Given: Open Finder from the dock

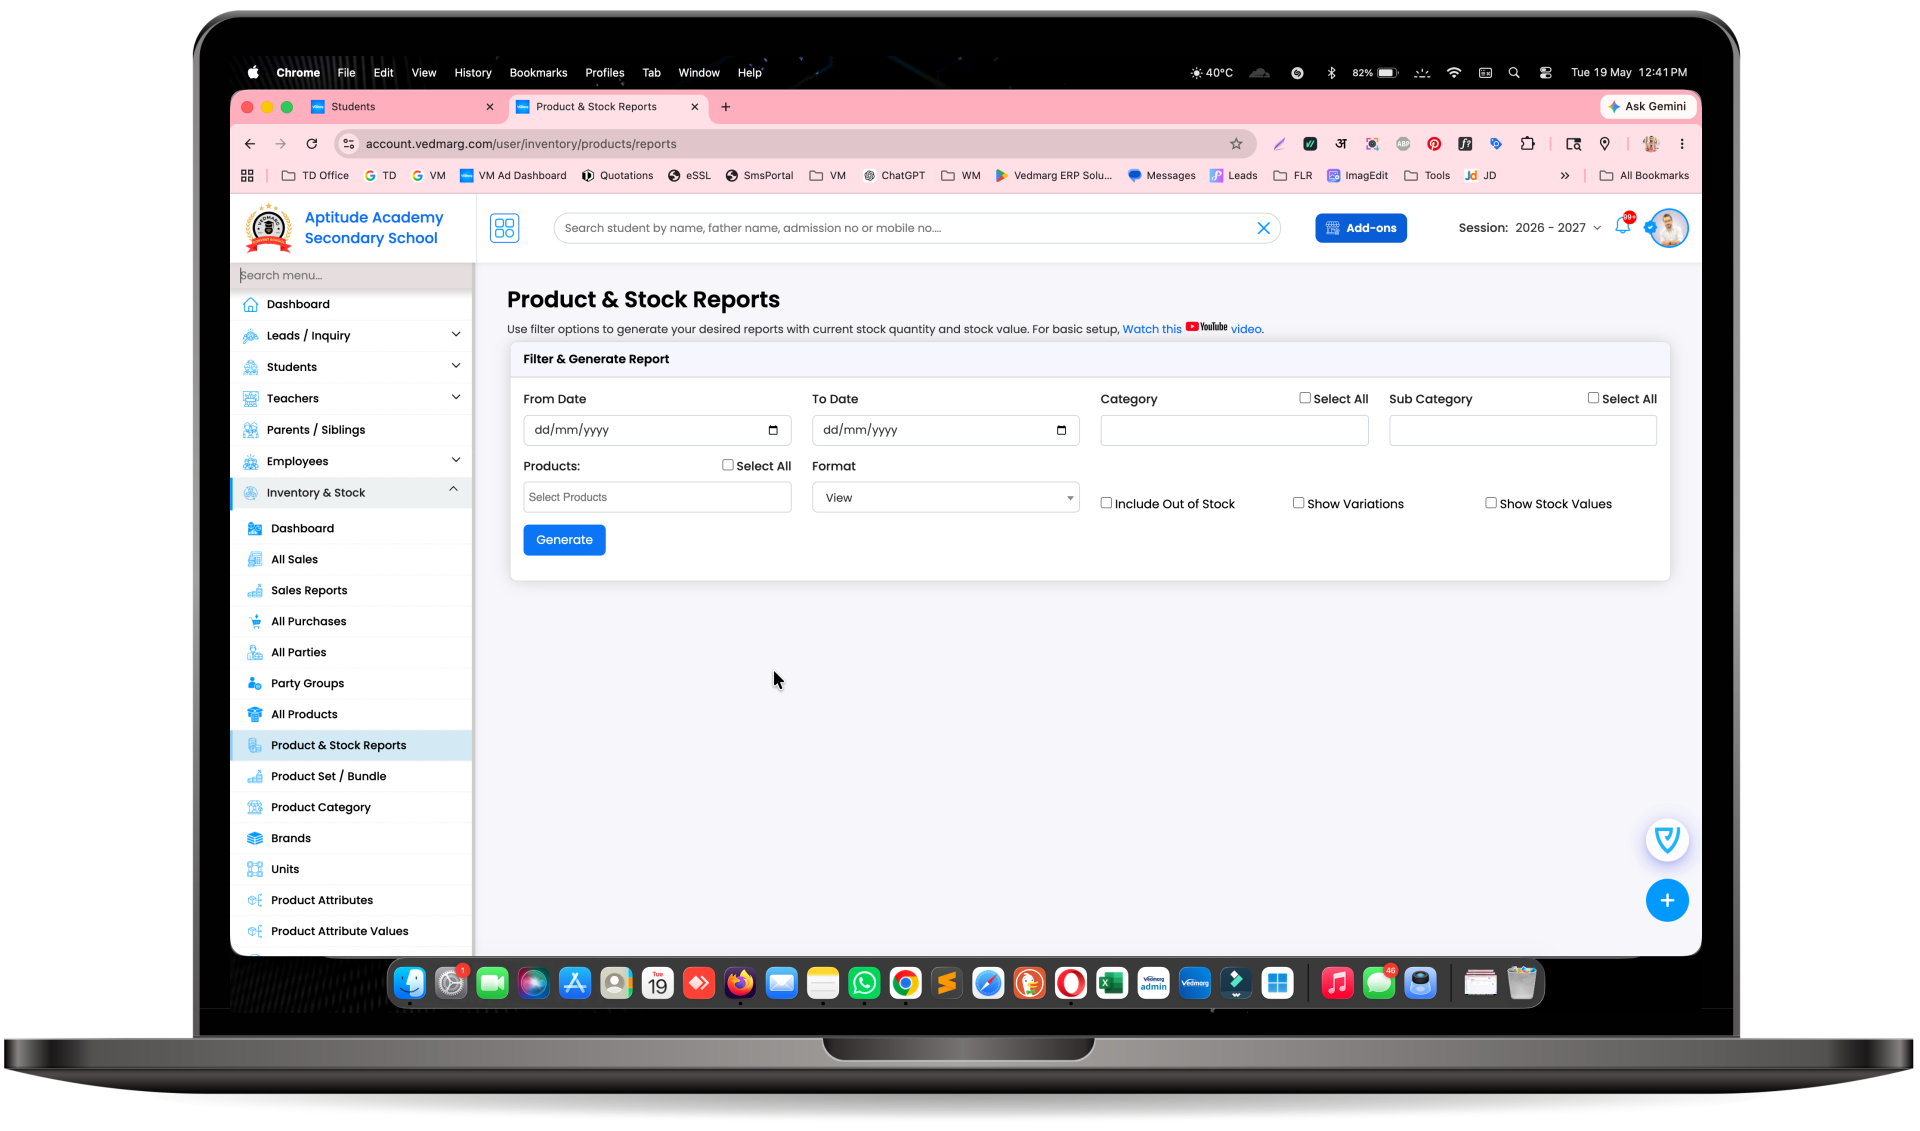Looking at the screenshot, I should 409,983.
